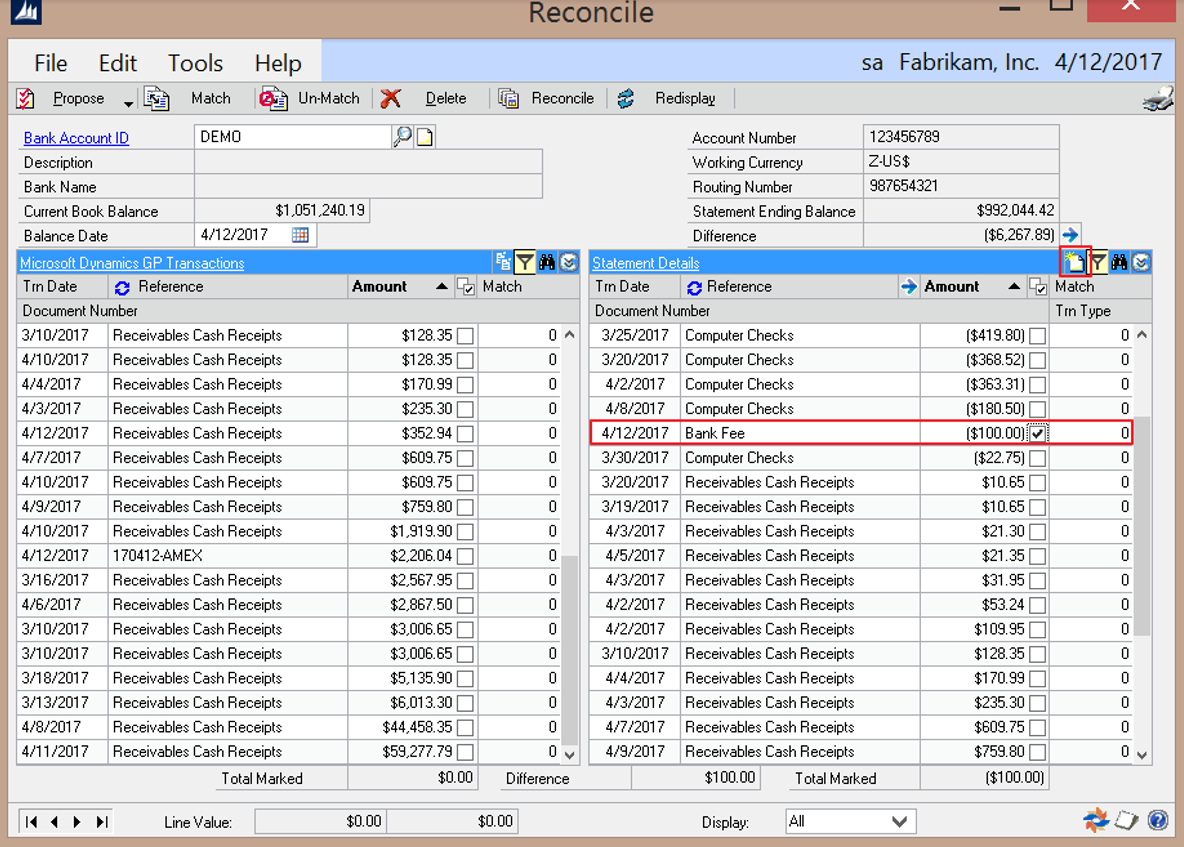Screen dimensions: 1184x847
Task: Expand rows via Statement Details chevron button
Action: tap(1141, 262)
